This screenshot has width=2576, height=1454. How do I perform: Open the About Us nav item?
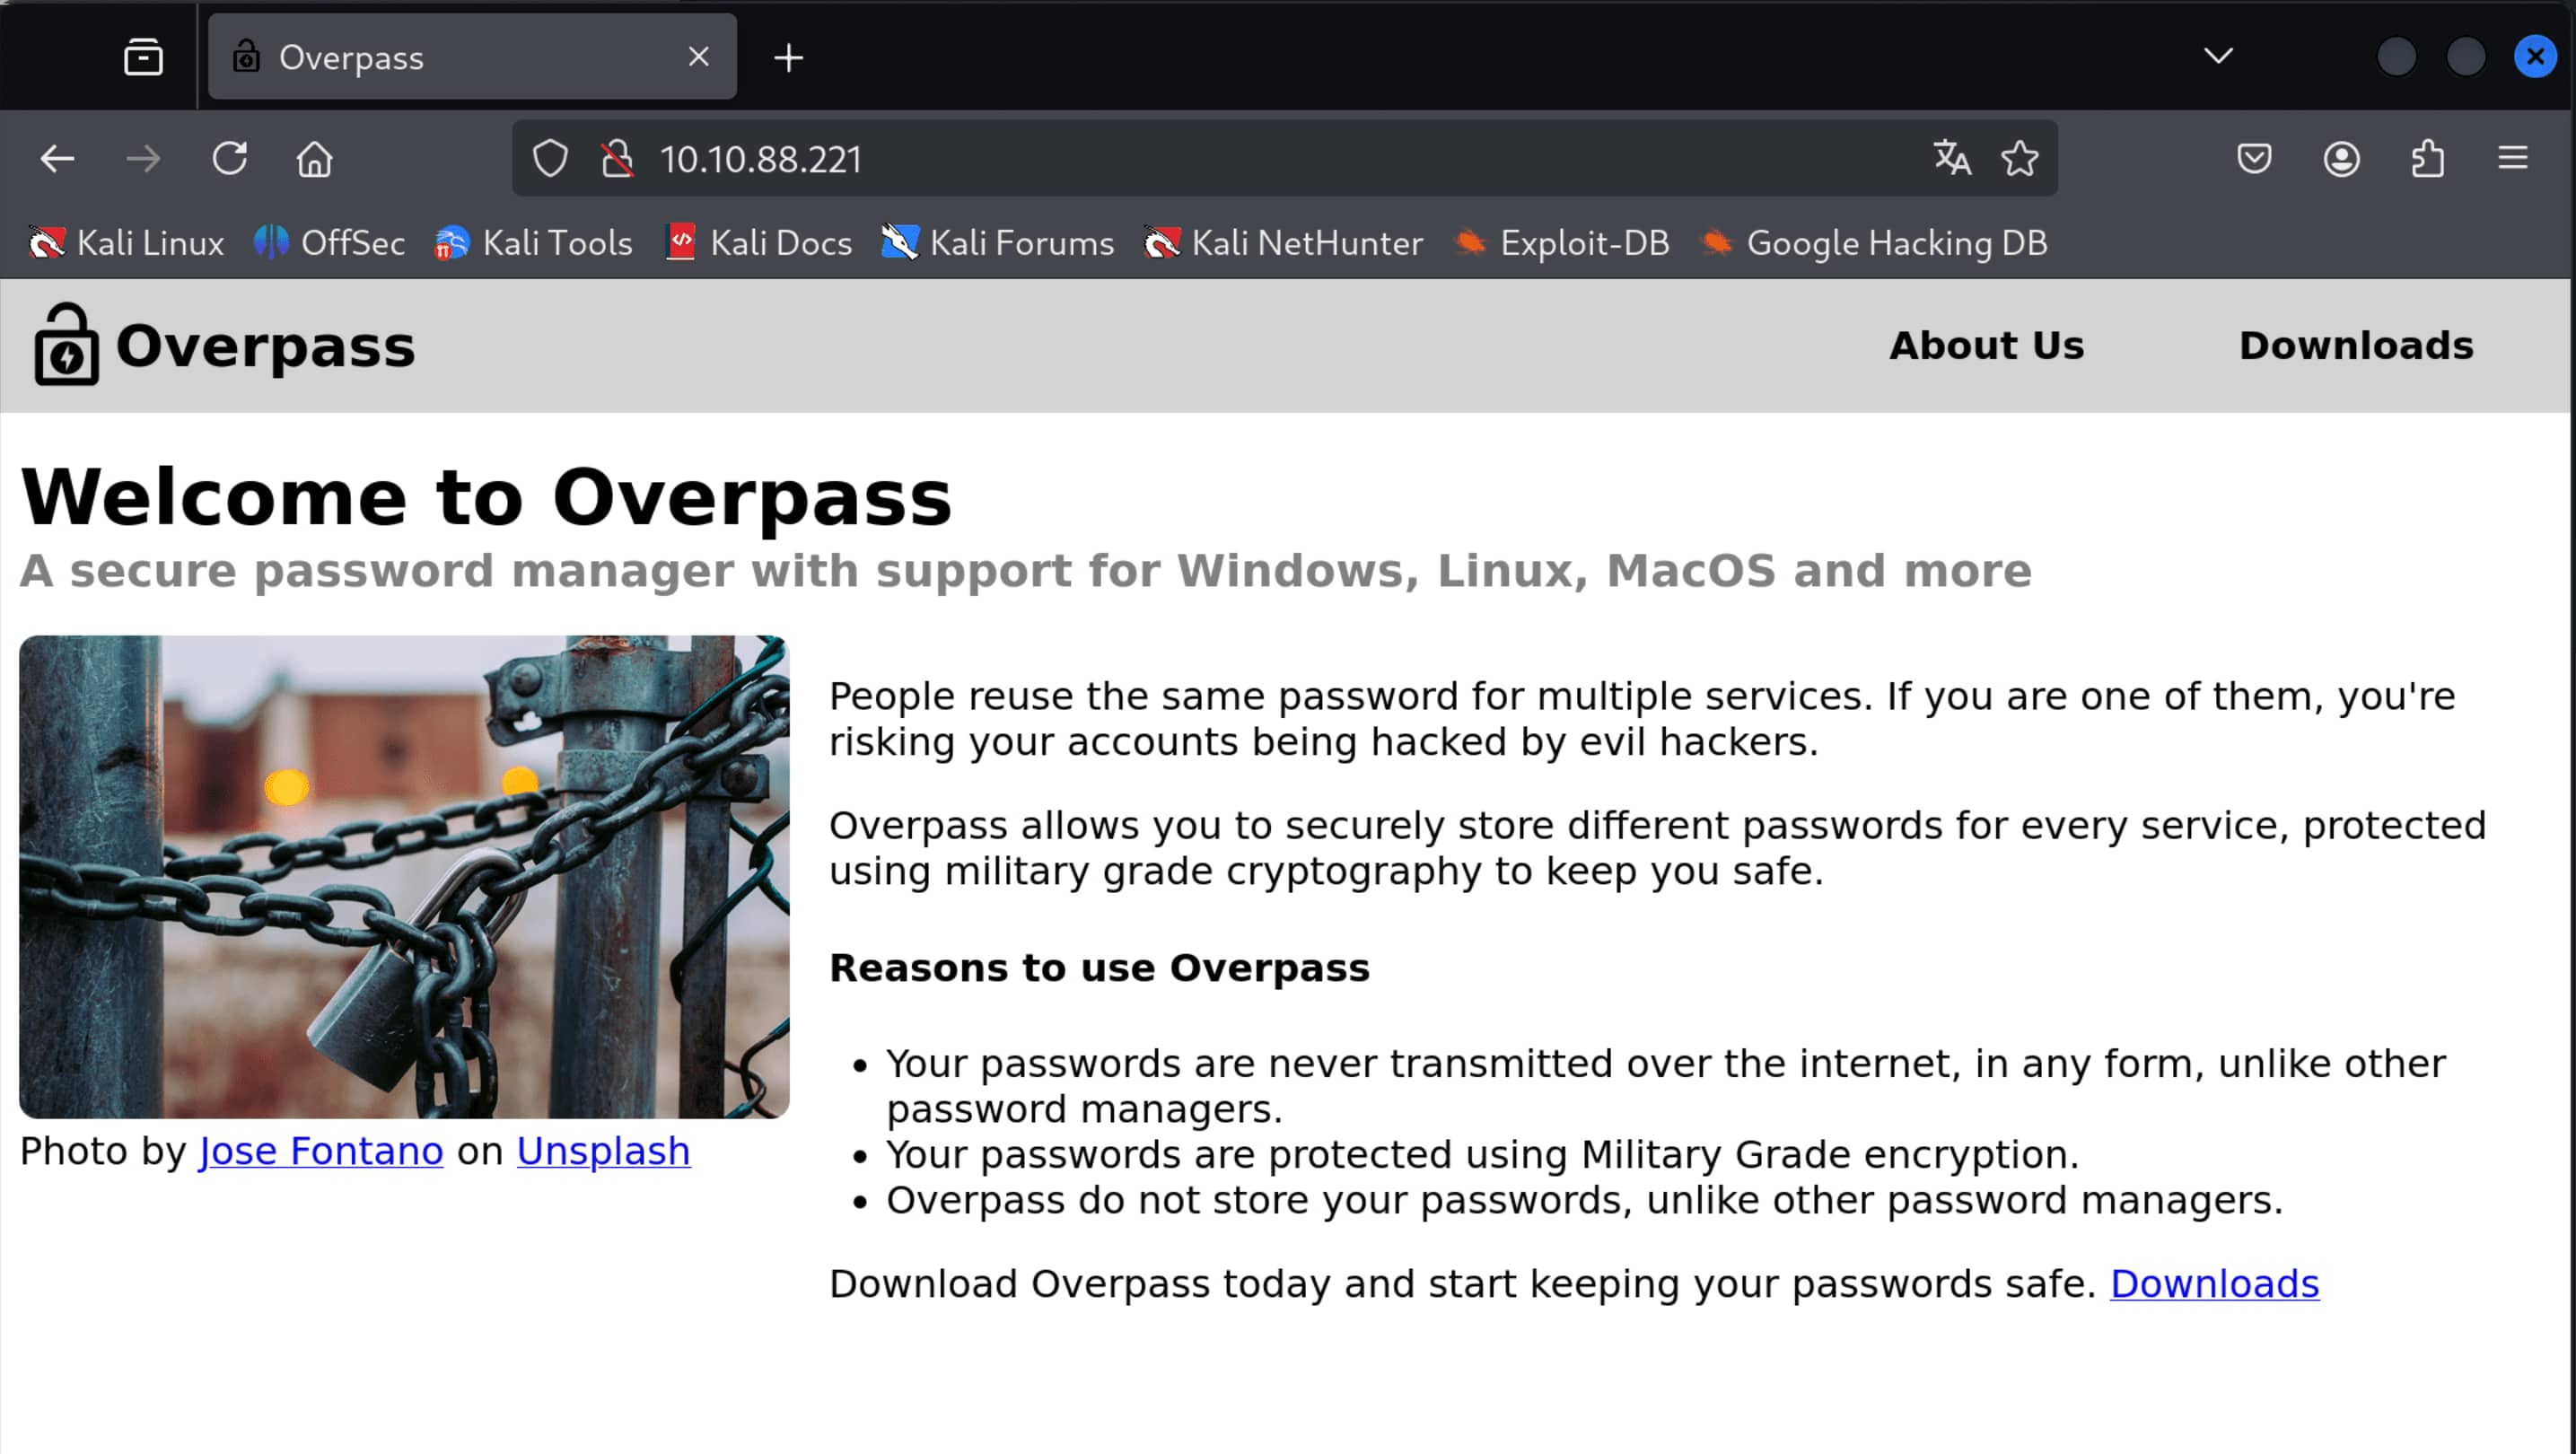tap(1986, 345)
